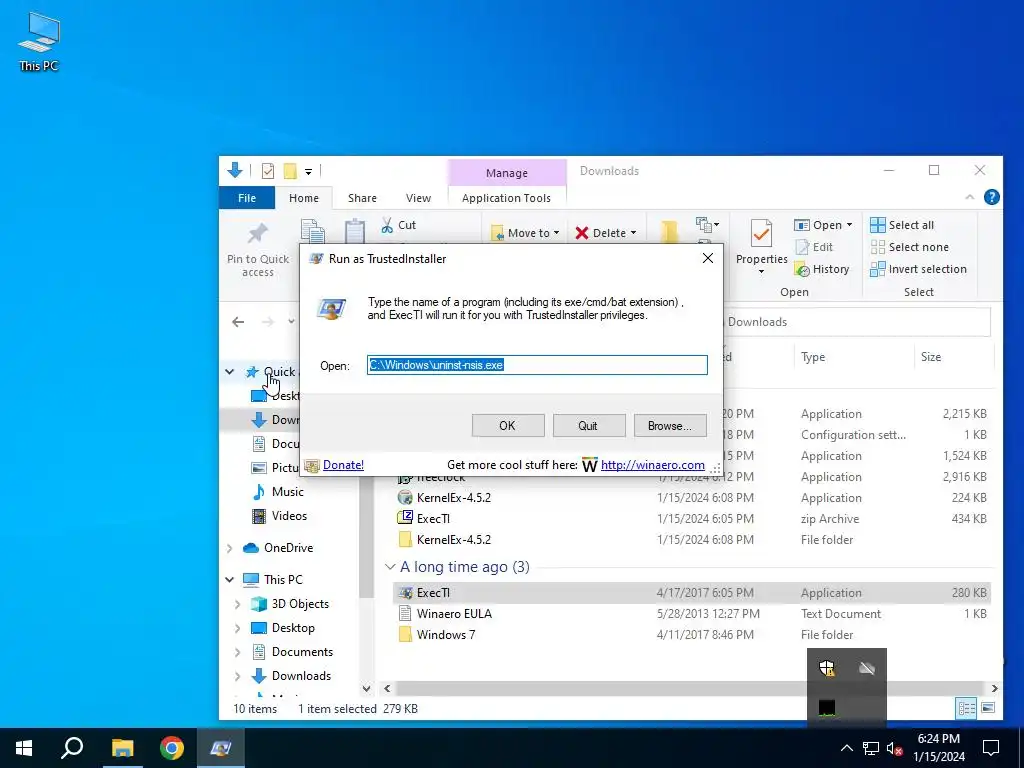Click the OneDrive cloud tray icon
The image size is (1024, 768).
867,668
